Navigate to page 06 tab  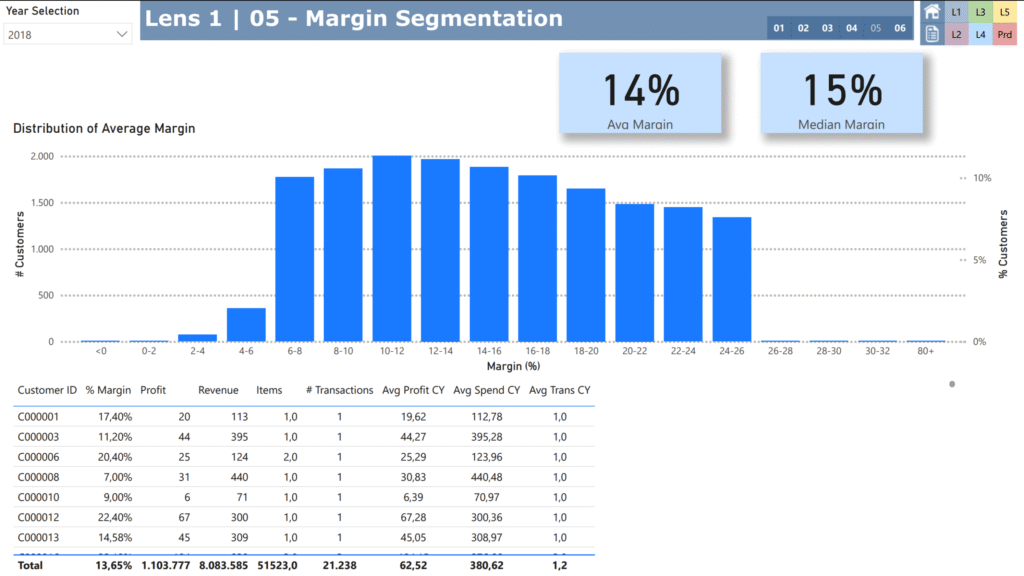pyautogui.click(x=900, y=28)
